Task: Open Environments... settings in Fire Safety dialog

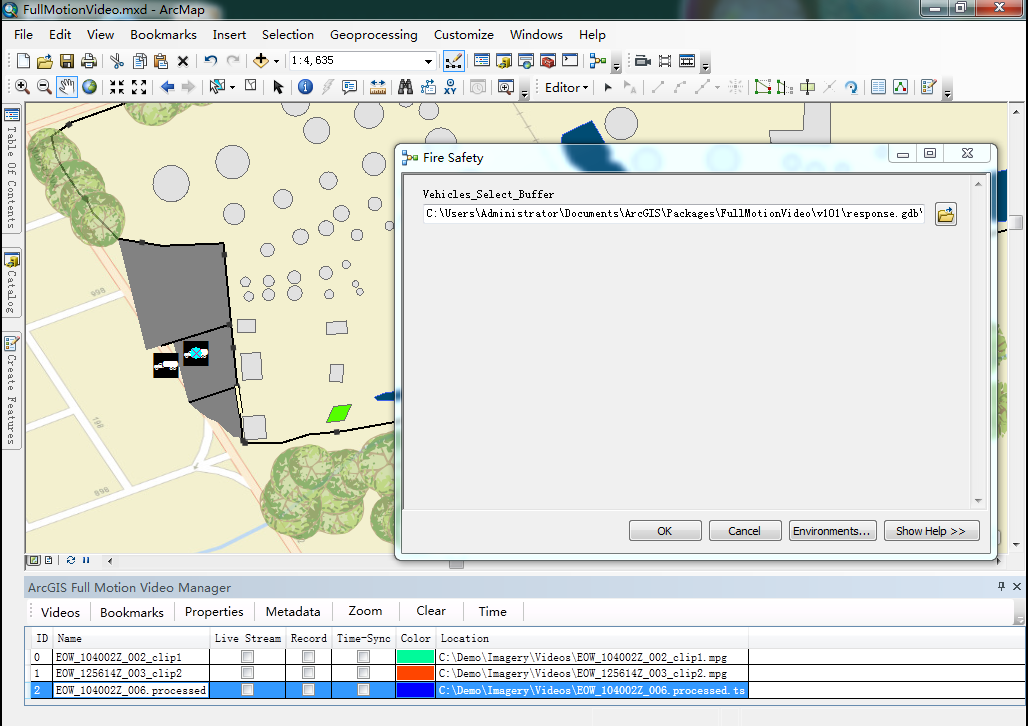Action: pos(831,531)
